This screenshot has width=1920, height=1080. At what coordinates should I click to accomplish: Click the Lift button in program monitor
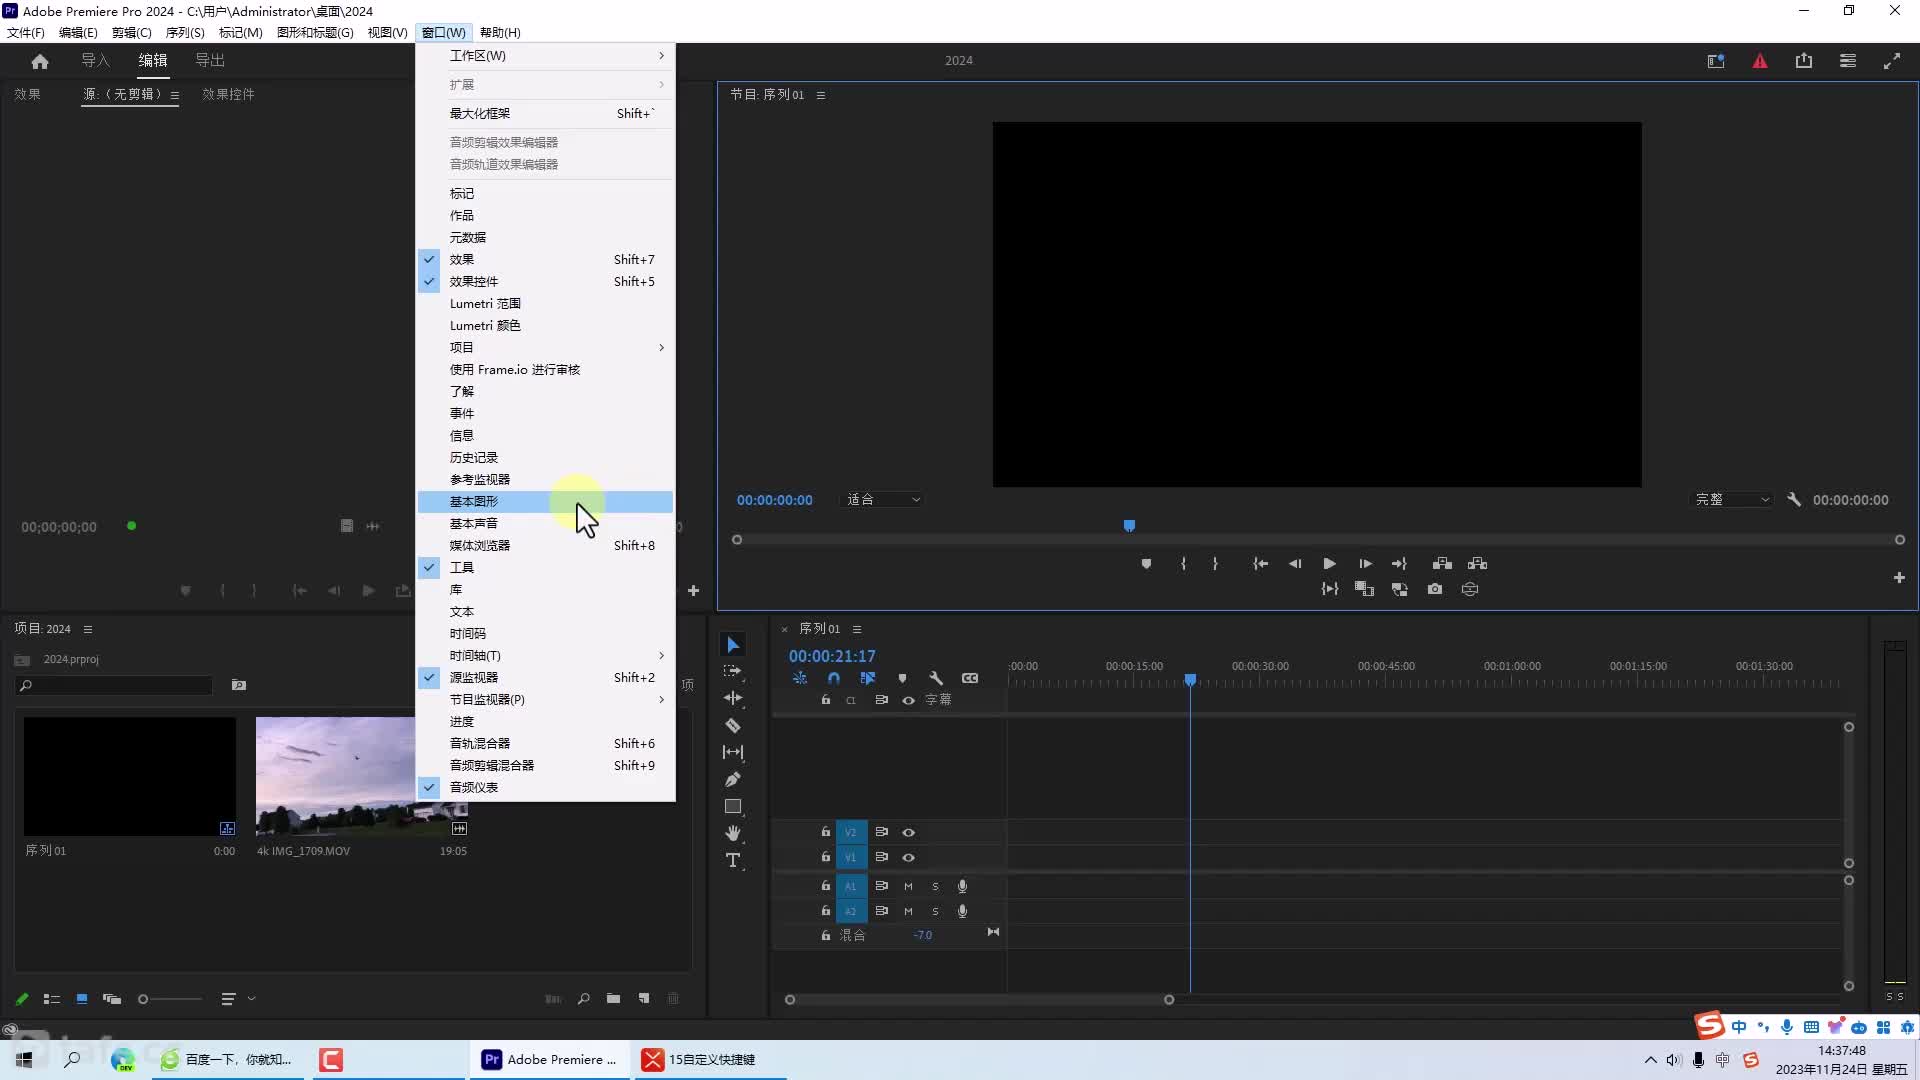coord(1442,564)
